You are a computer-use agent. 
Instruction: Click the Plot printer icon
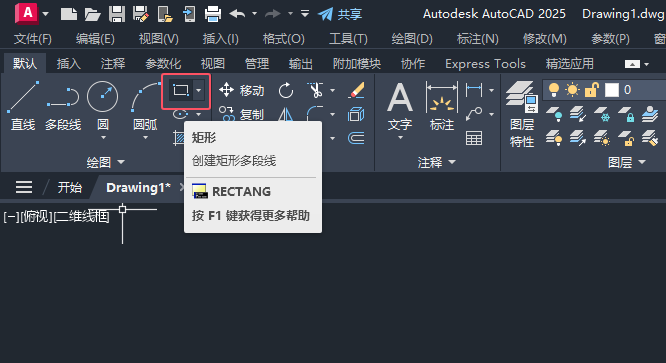coord(213,14)
